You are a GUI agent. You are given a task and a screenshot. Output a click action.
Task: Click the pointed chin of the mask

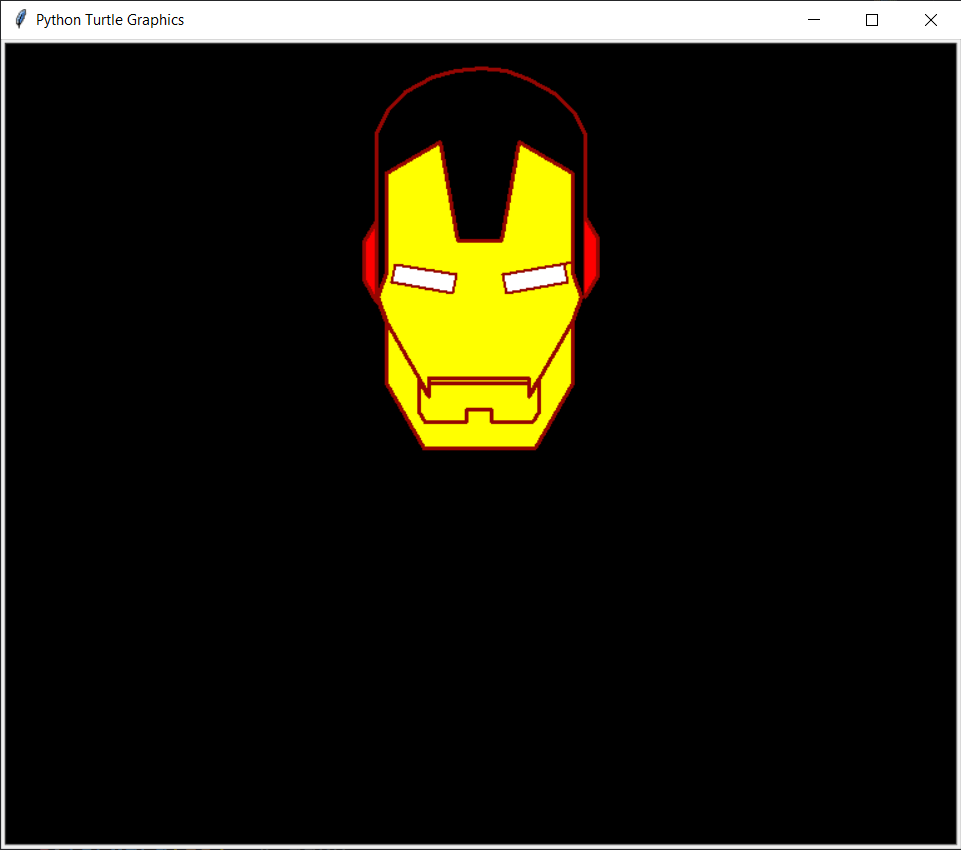(480, 440)
